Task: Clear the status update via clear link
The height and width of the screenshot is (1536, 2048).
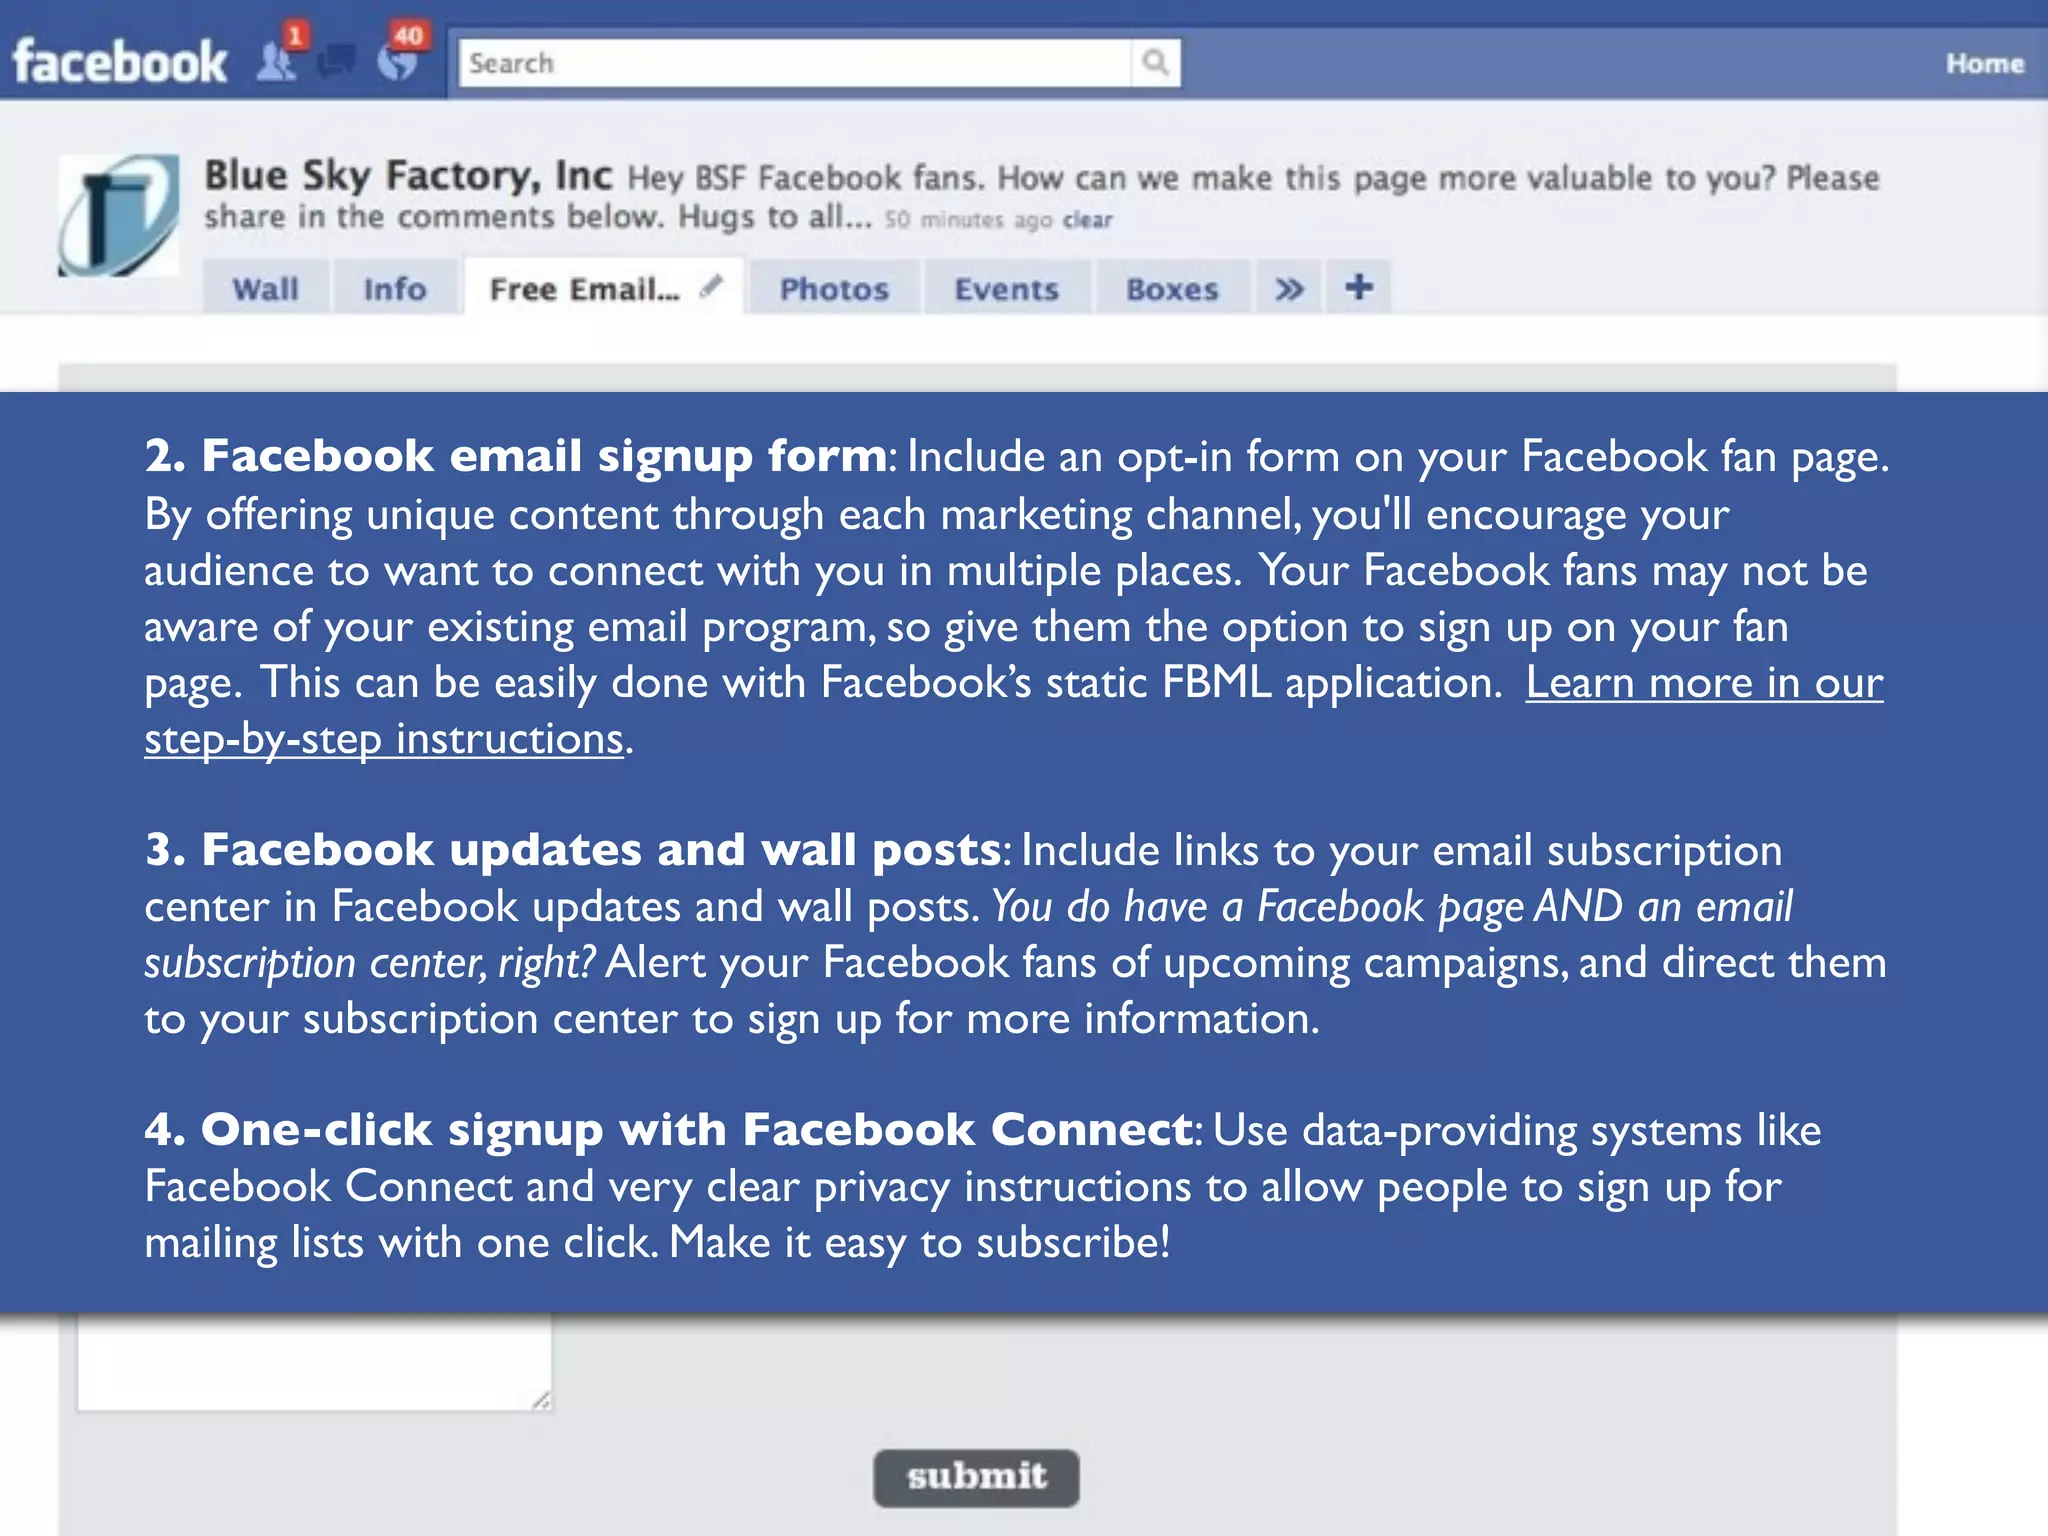Action: tap(1087, 220)
